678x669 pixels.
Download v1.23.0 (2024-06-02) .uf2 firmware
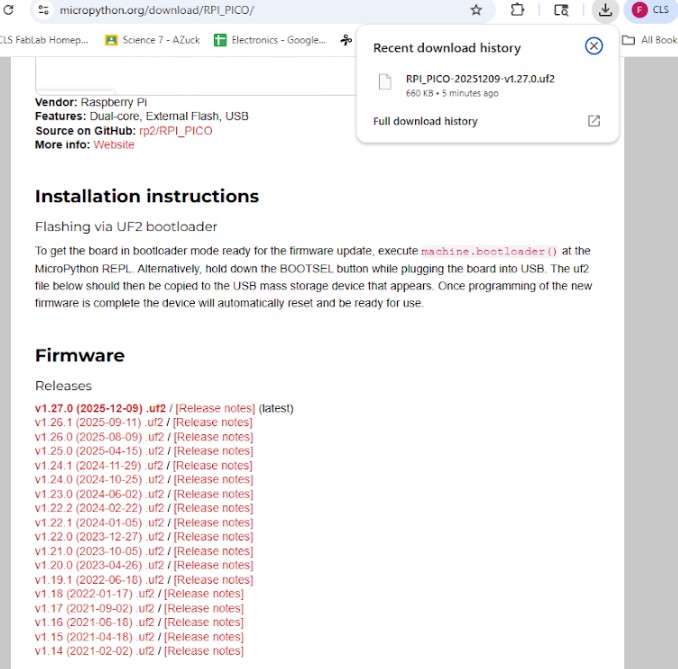[99, 494]
